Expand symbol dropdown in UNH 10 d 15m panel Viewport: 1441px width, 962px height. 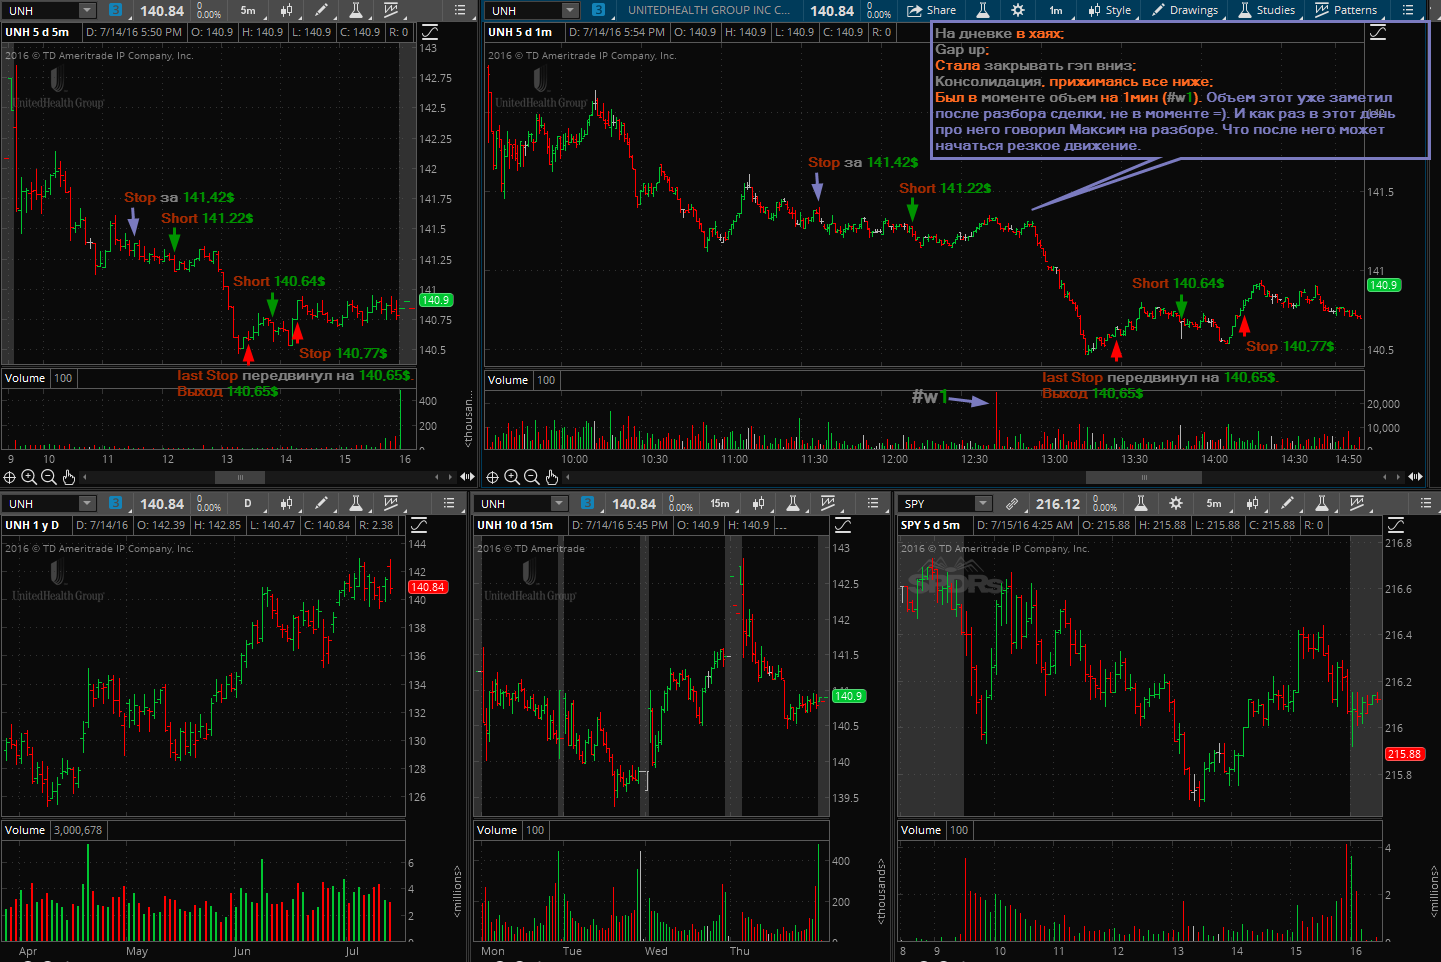559,503
